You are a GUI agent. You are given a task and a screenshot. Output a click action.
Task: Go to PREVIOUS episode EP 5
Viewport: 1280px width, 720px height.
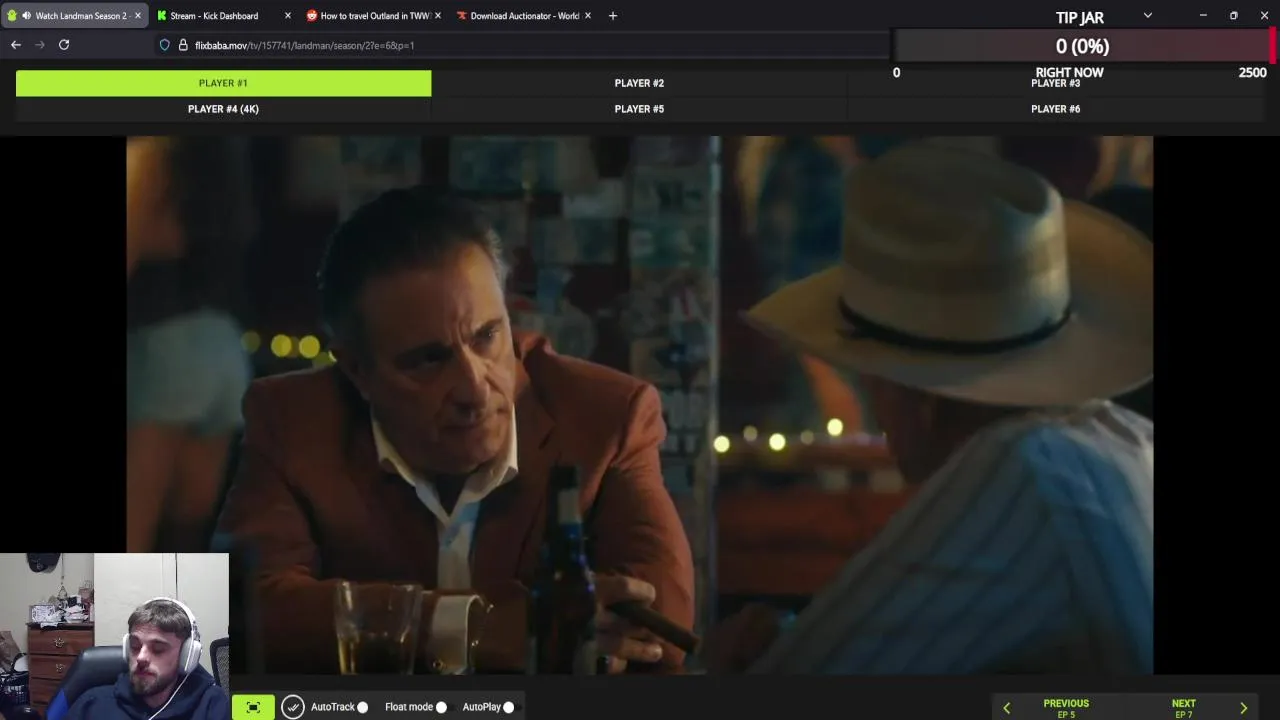coord(1066,707)
